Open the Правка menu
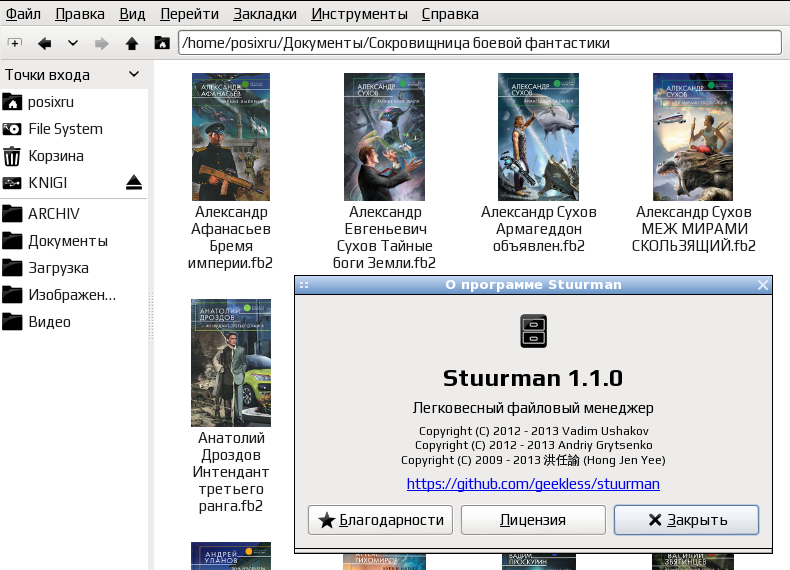This screenshot has height=570, width=790. 80,14
